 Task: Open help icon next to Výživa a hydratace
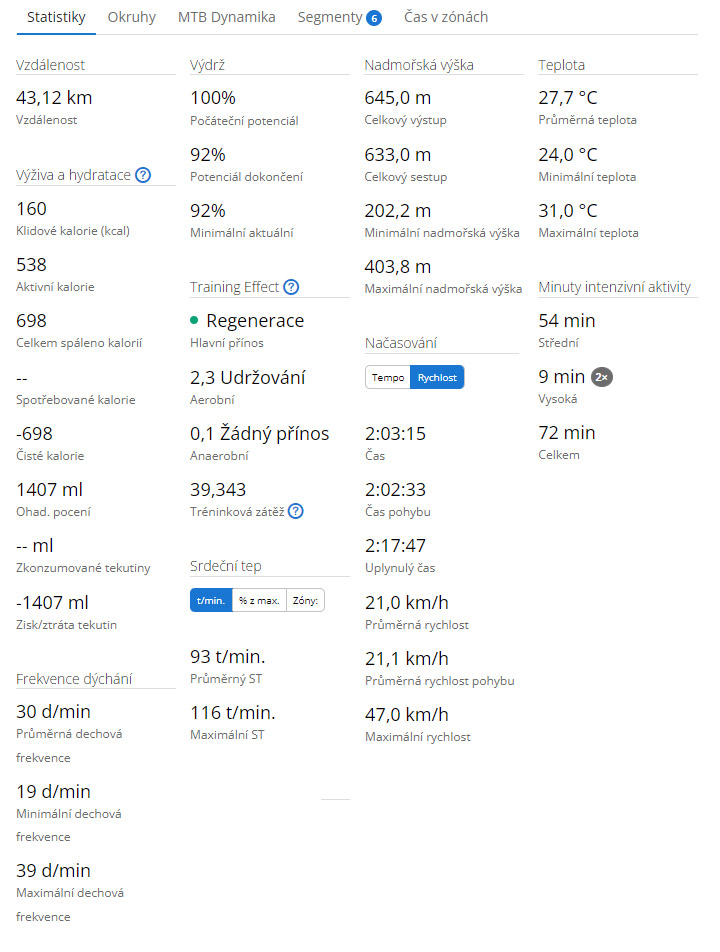click(x=143, y=175)
